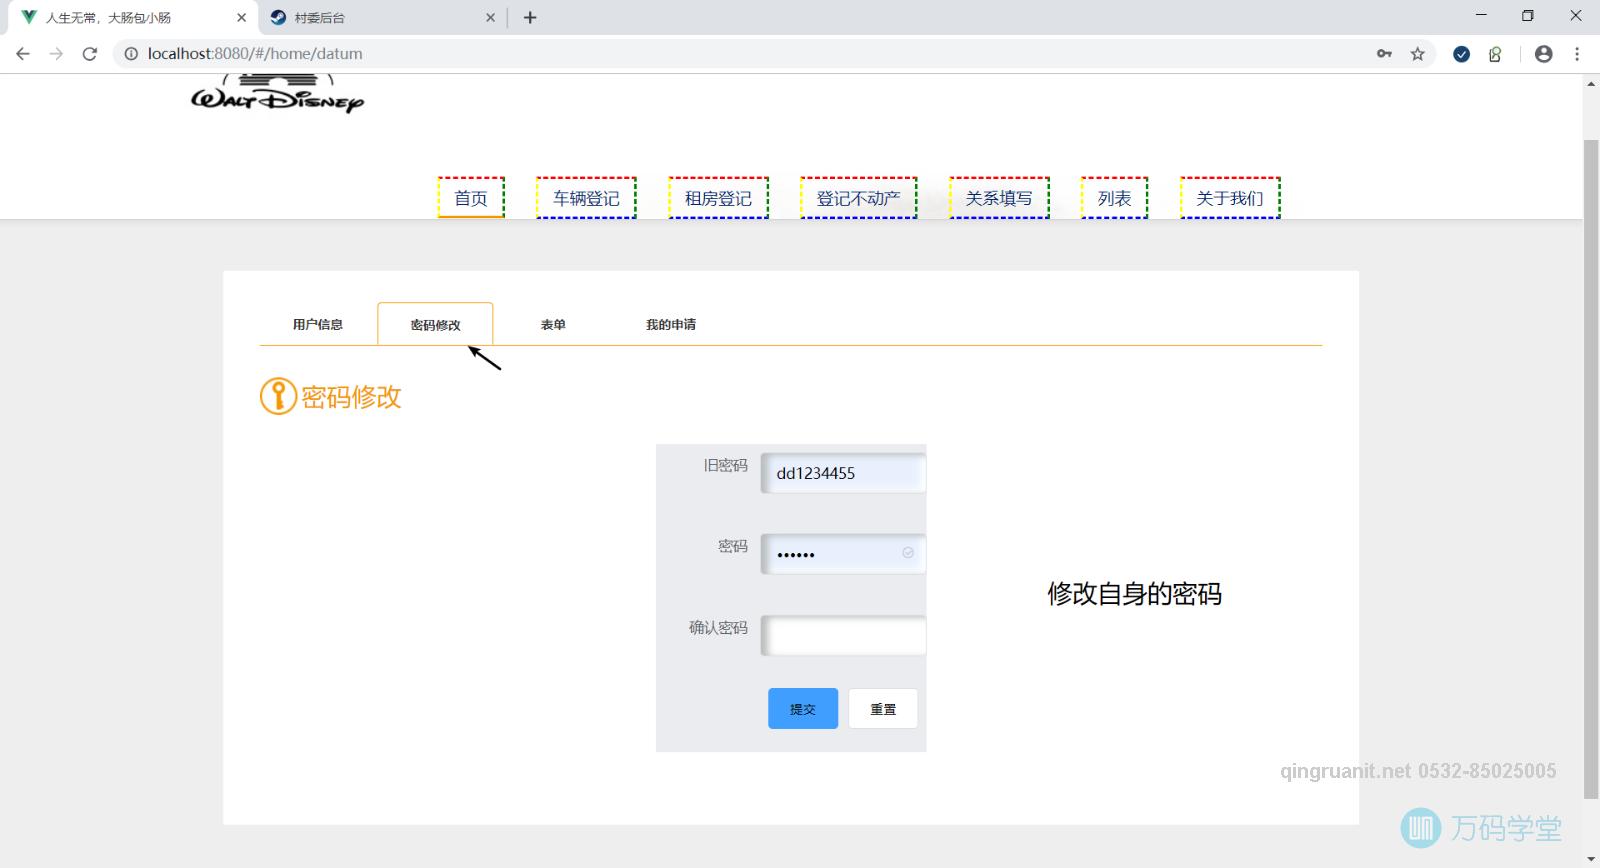Click the scrollbar down arrow

1591,859
